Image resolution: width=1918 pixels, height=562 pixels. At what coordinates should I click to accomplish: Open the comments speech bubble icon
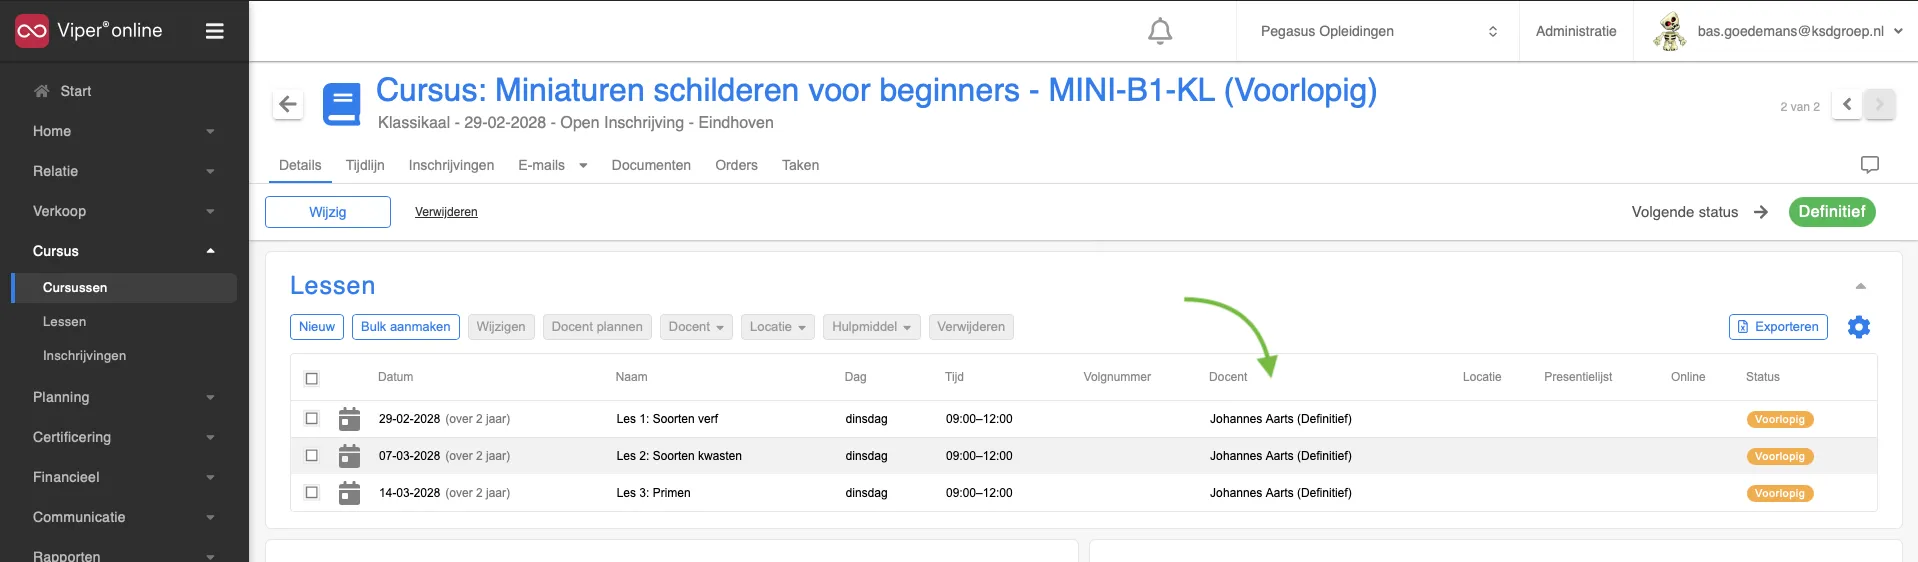(1869, 165)
